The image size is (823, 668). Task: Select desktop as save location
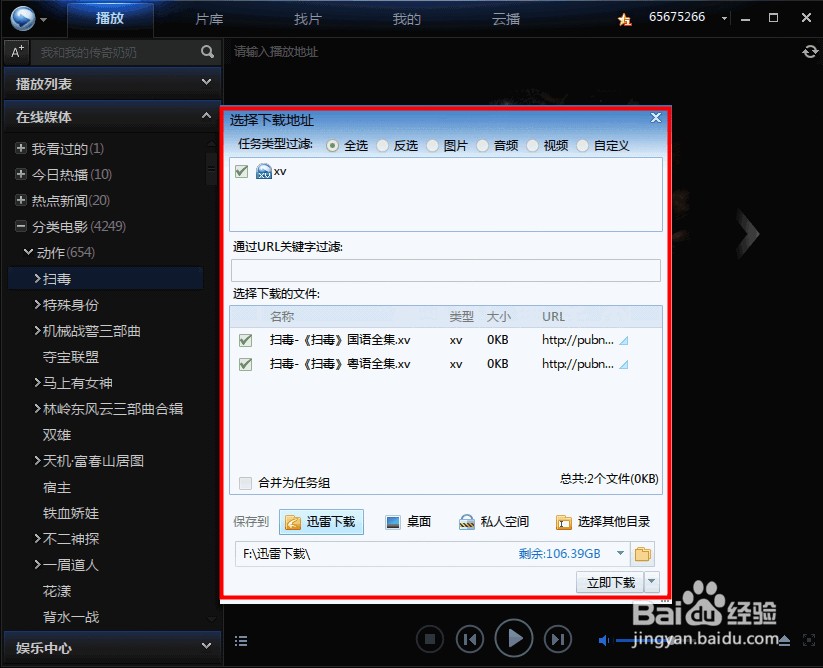[x=408, y=522]
